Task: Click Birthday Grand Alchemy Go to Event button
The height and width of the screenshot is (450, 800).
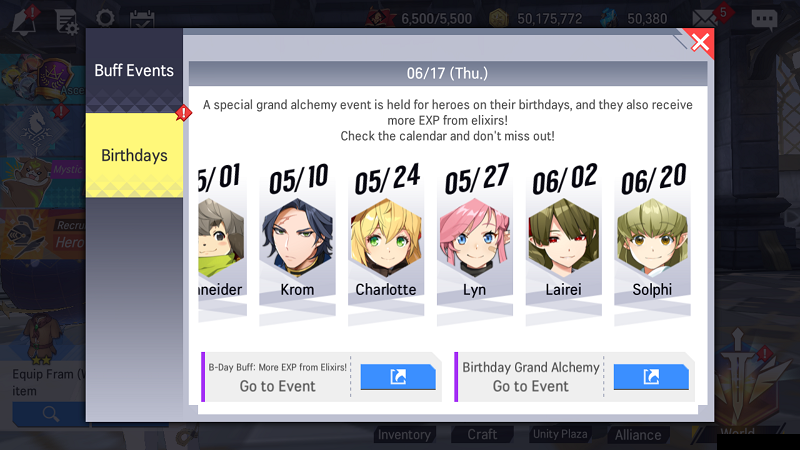Action: 651,377
